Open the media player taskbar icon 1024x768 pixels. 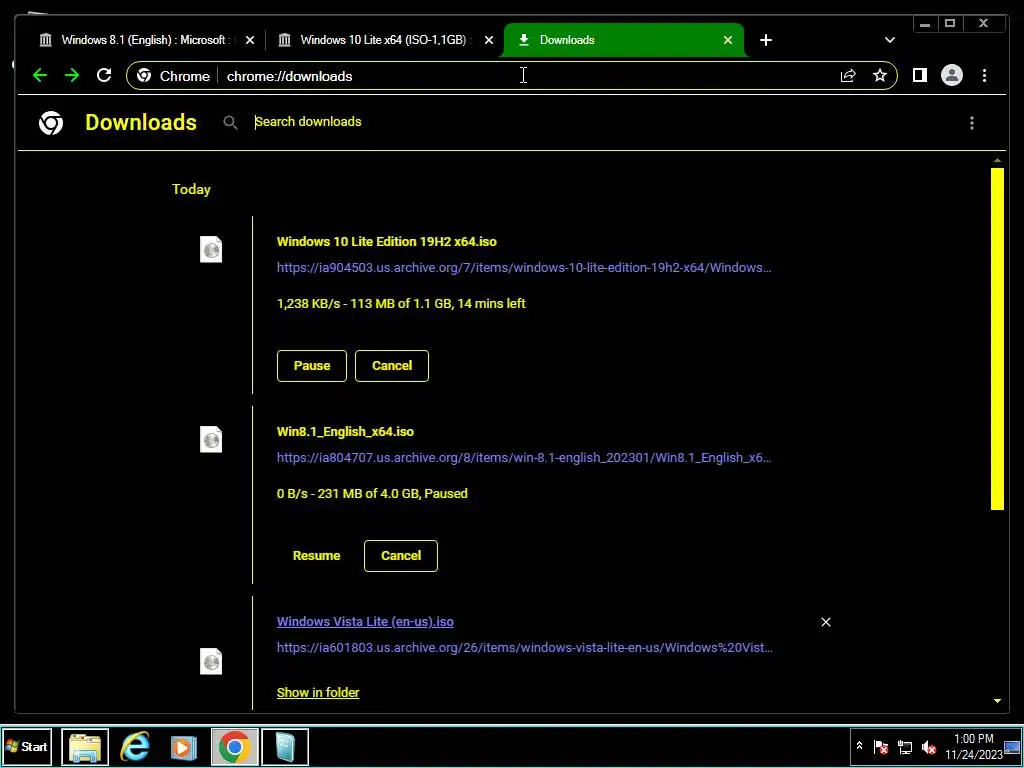(184, 746)
